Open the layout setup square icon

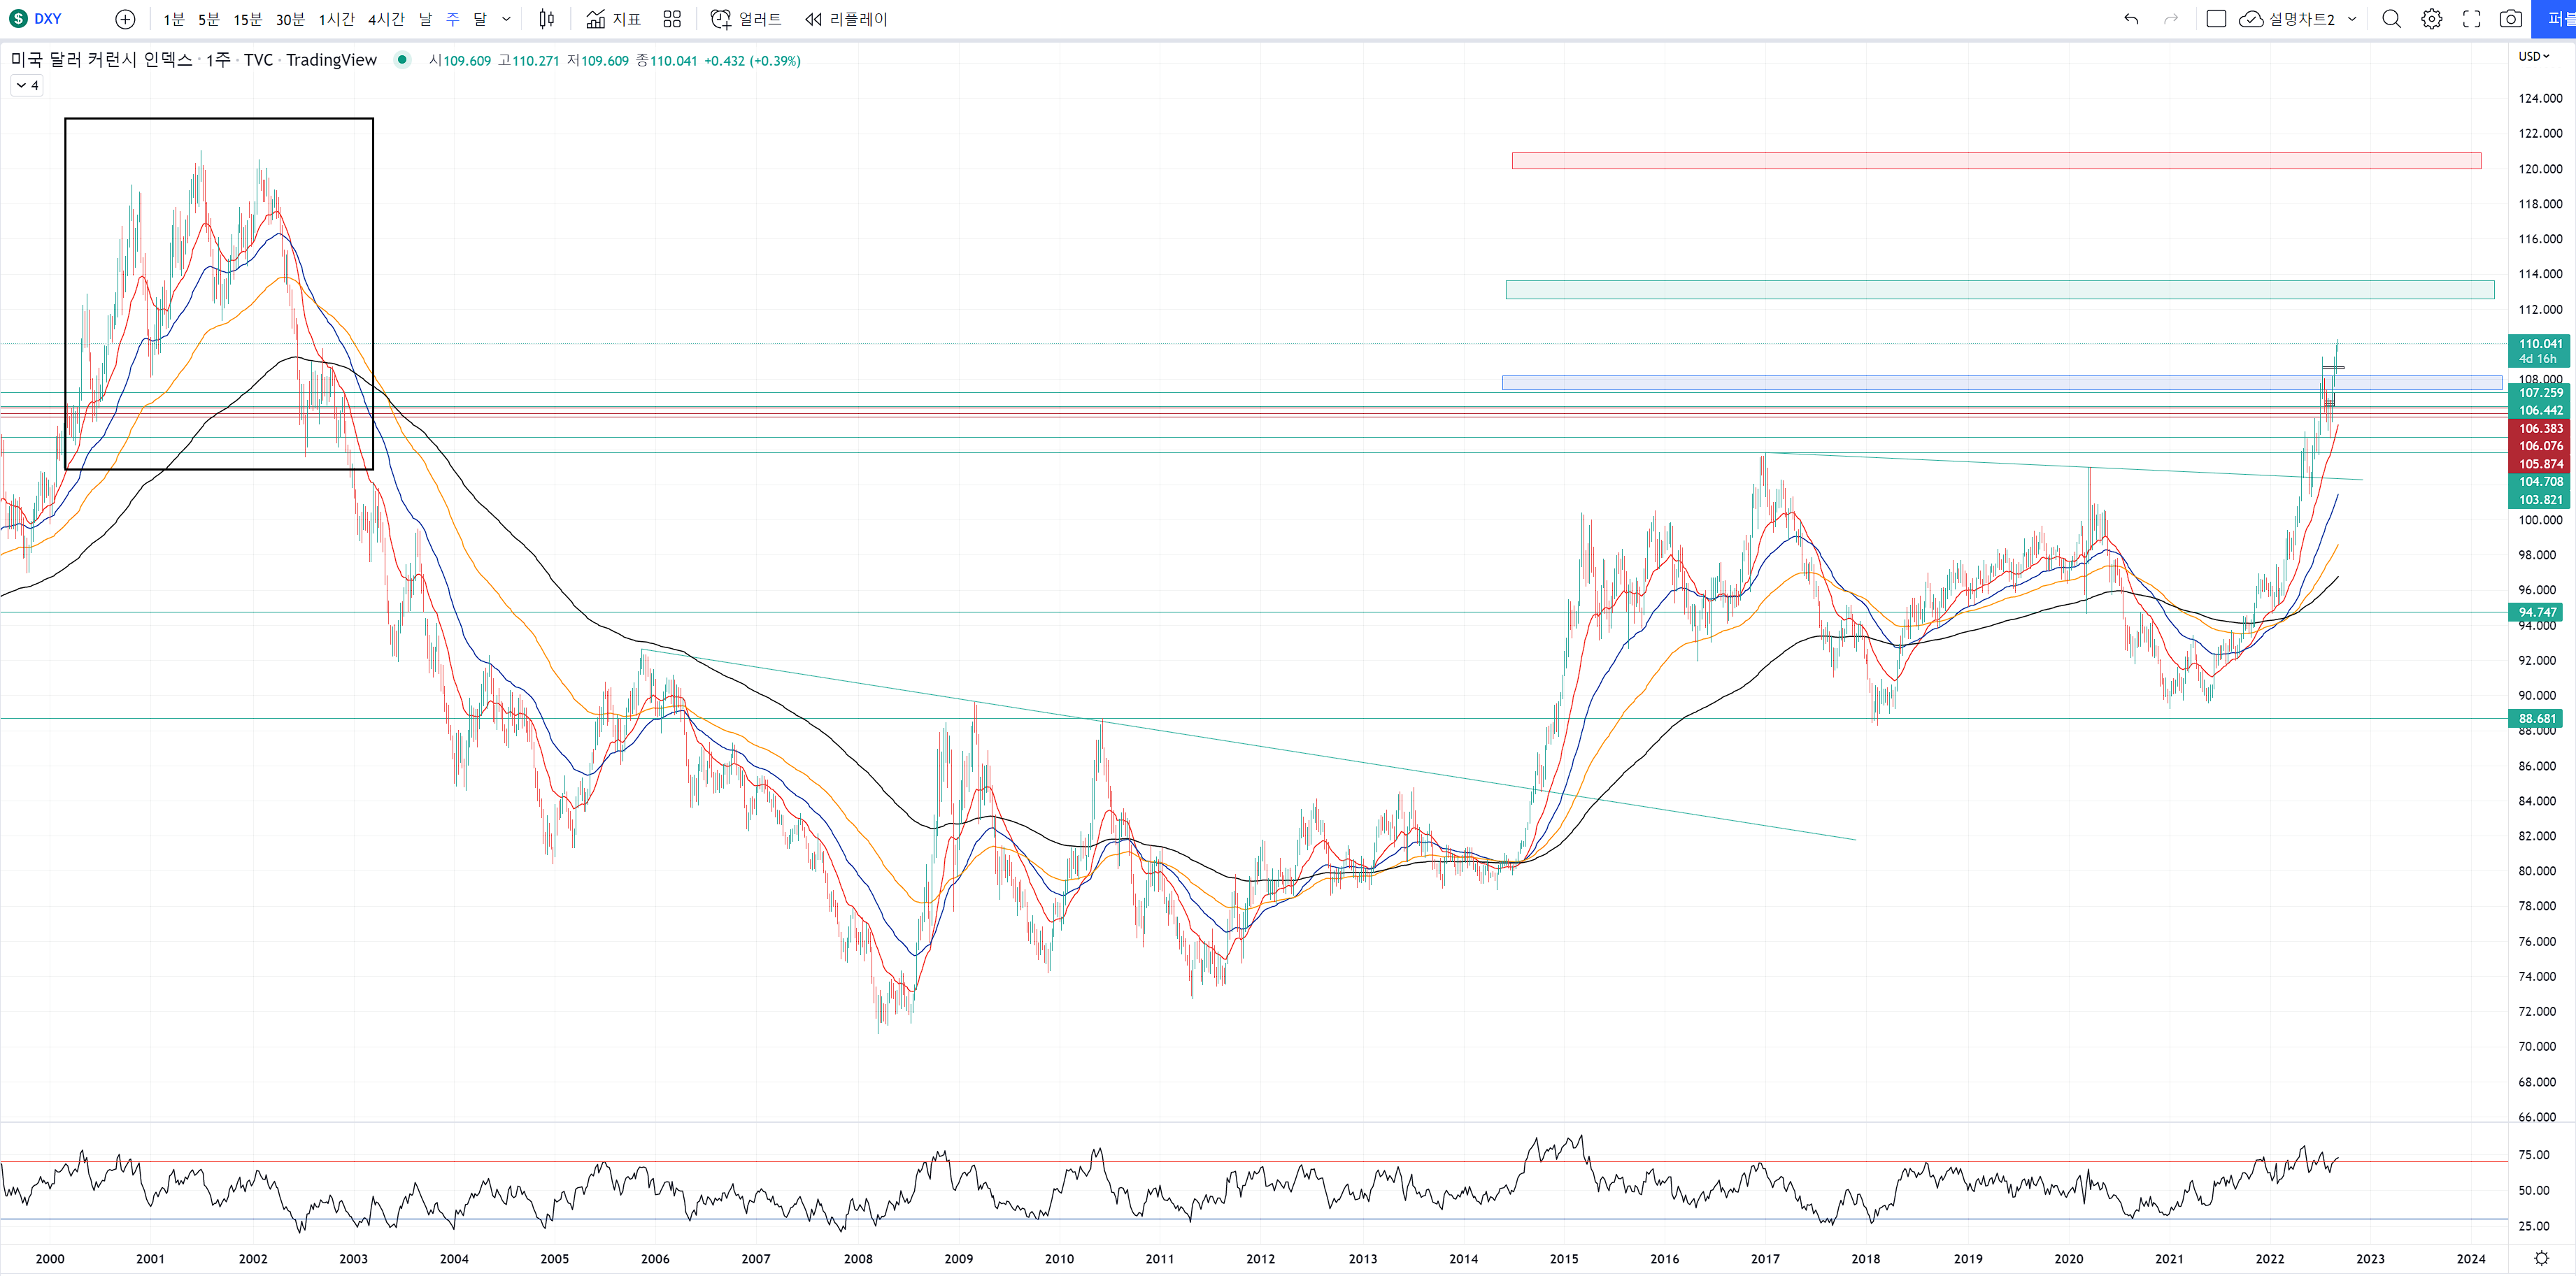tap(2216, 19)
